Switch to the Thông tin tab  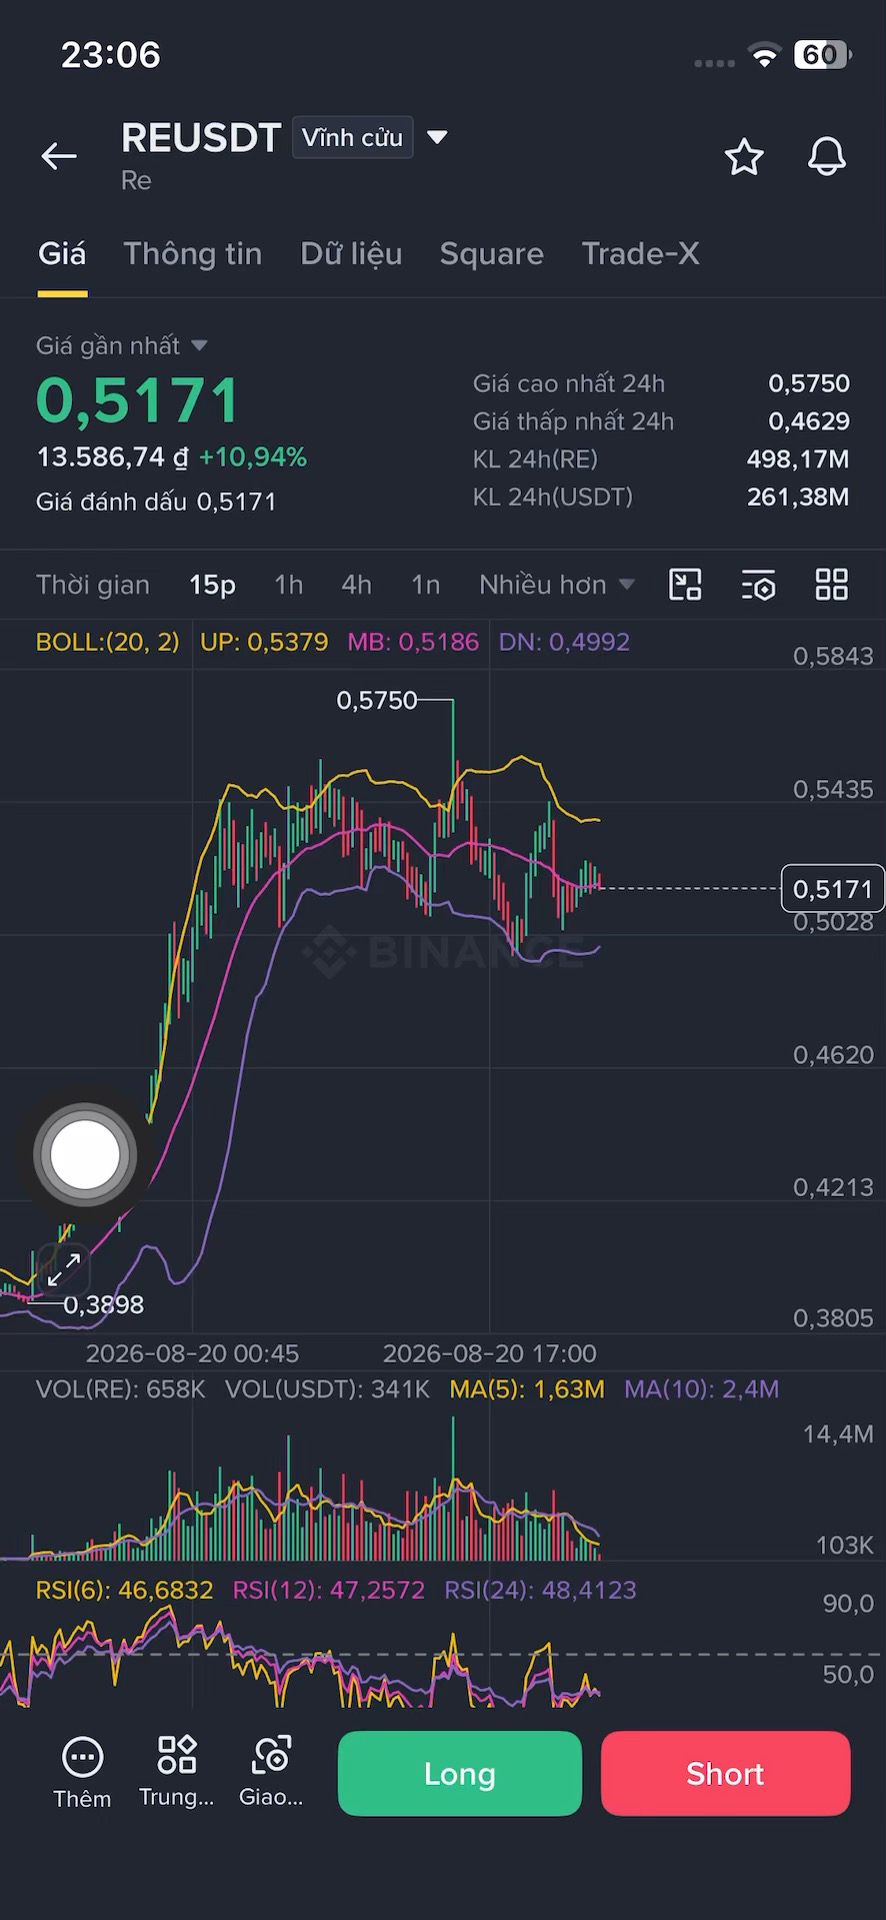pos(192,254)
